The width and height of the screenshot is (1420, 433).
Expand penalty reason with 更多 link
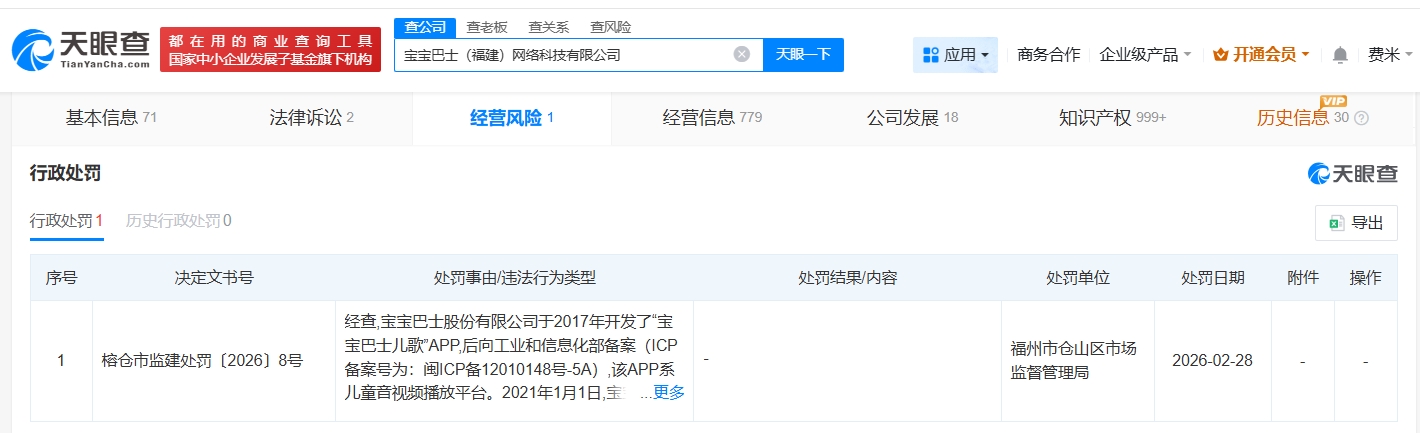click(x=668, y=392)
